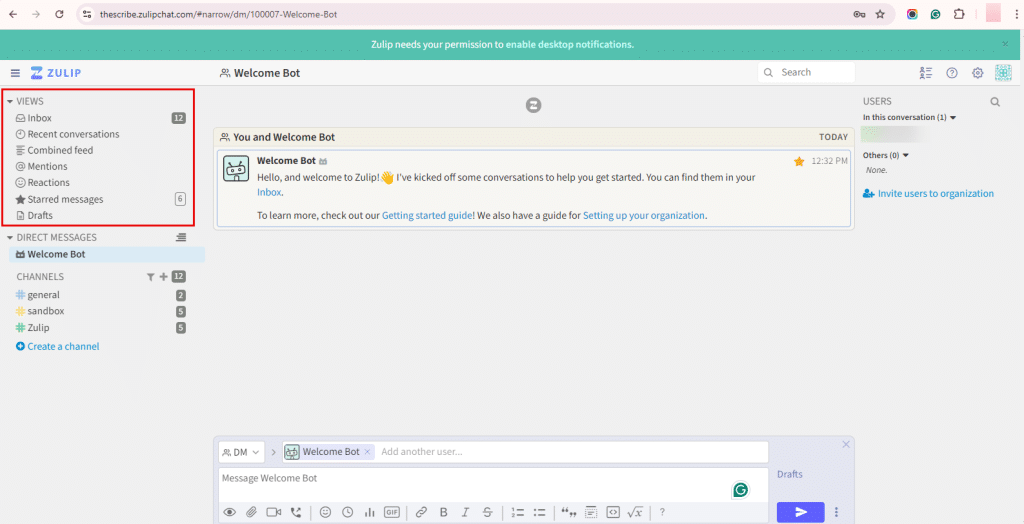
Task: Dismiss the desktop notifications banner
Action: (1005, 44)
